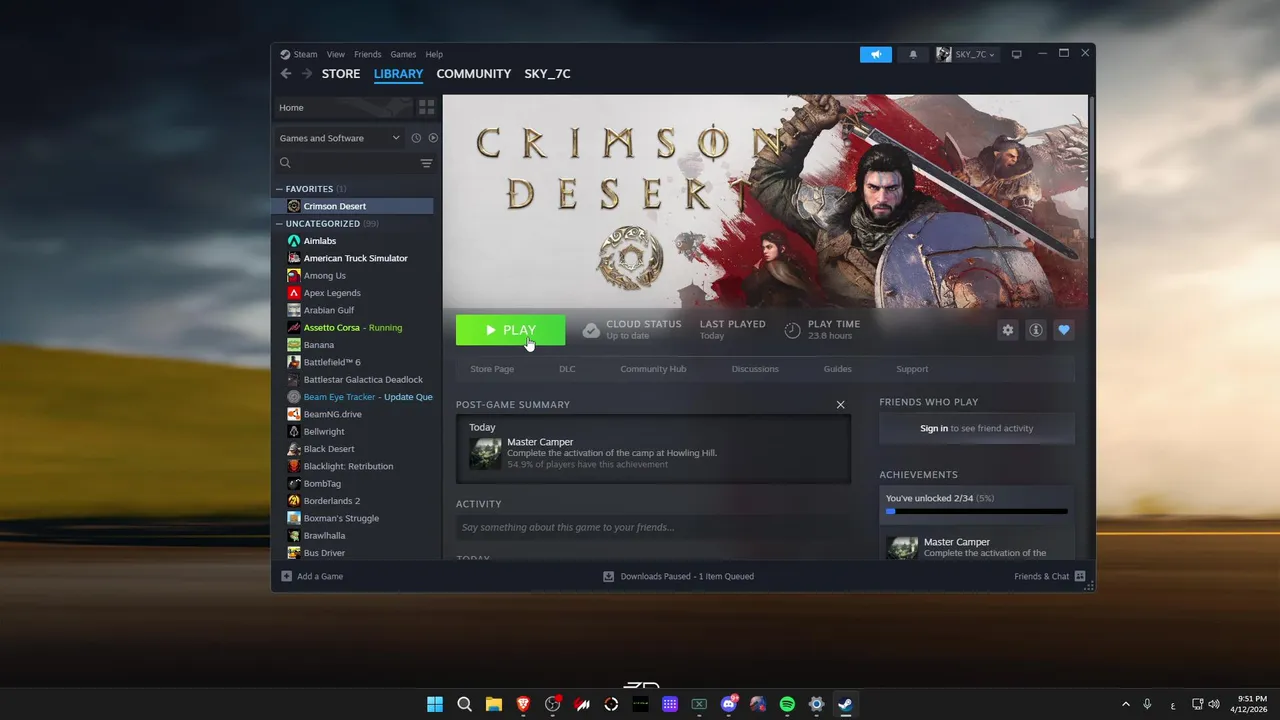Open Friends & Chat

click(1050, 576)
